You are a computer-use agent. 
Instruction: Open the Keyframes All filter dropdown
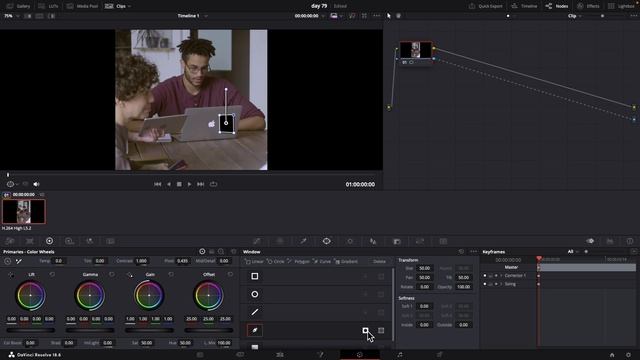[x=573, y=252]
